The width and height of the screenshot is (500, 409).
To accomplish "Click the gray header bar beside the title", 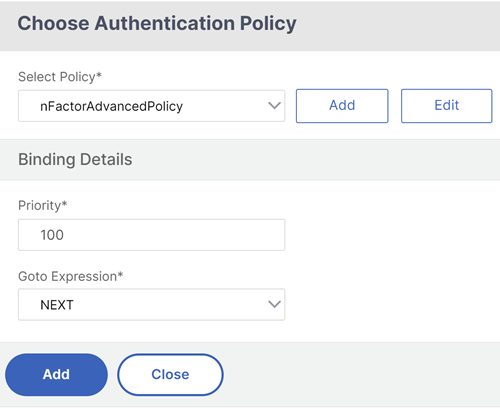I will pyautogui.click(x=397, y=25).
